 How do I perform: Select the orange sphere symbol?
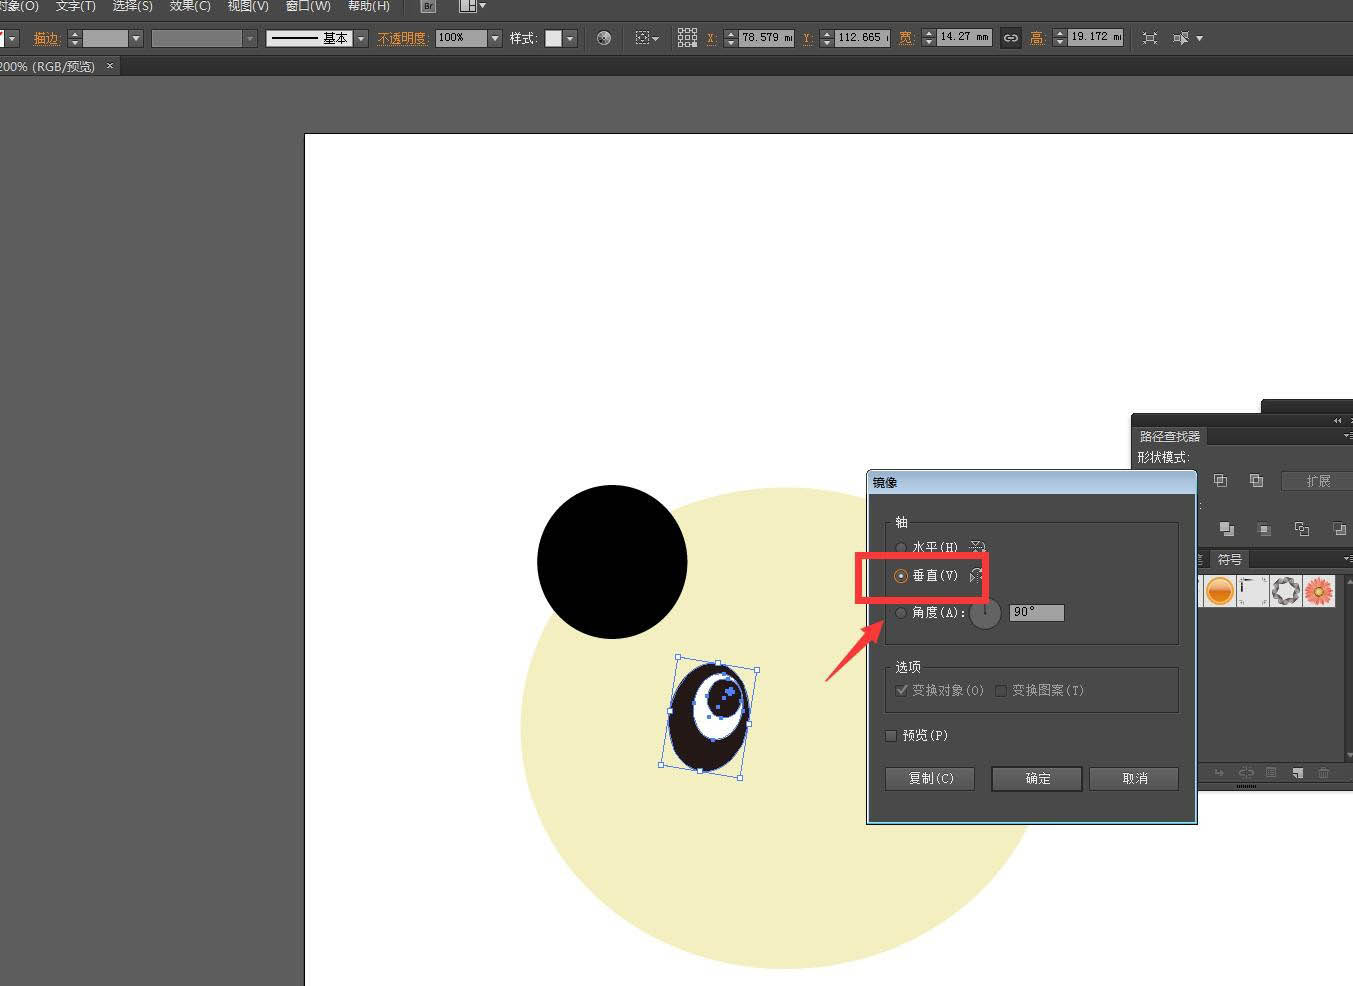(x=1219, y=590)
